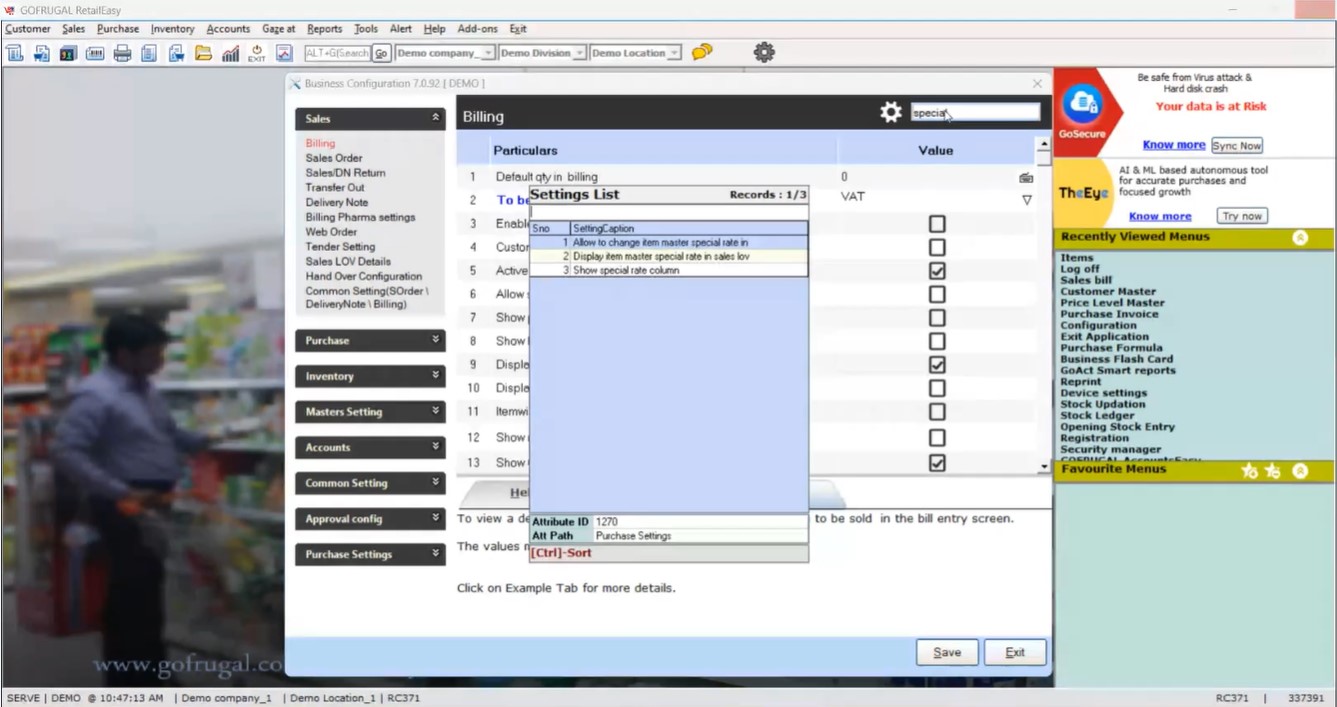Image resolution: width=1337 pixels, height=707 pixels.
Task: Click the GoSecure cloud logo
Action: coord(1082,105)
